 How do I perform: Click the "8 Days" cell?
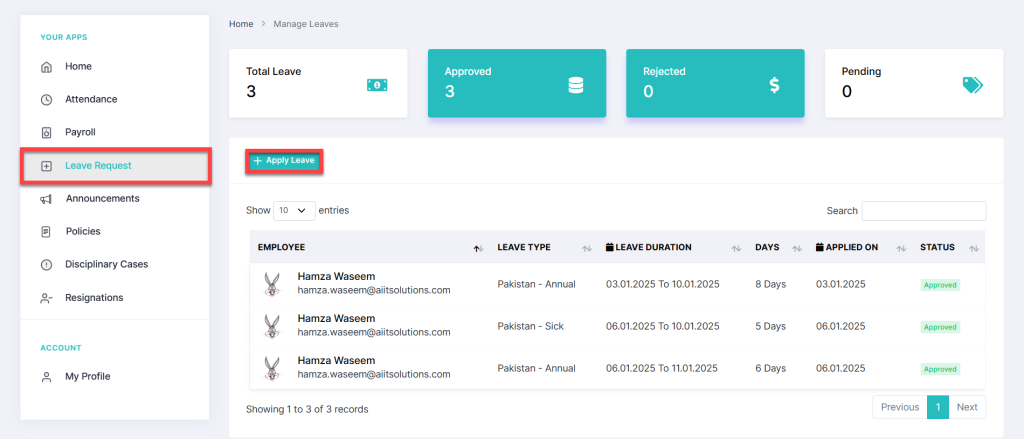tap(771, 284)
